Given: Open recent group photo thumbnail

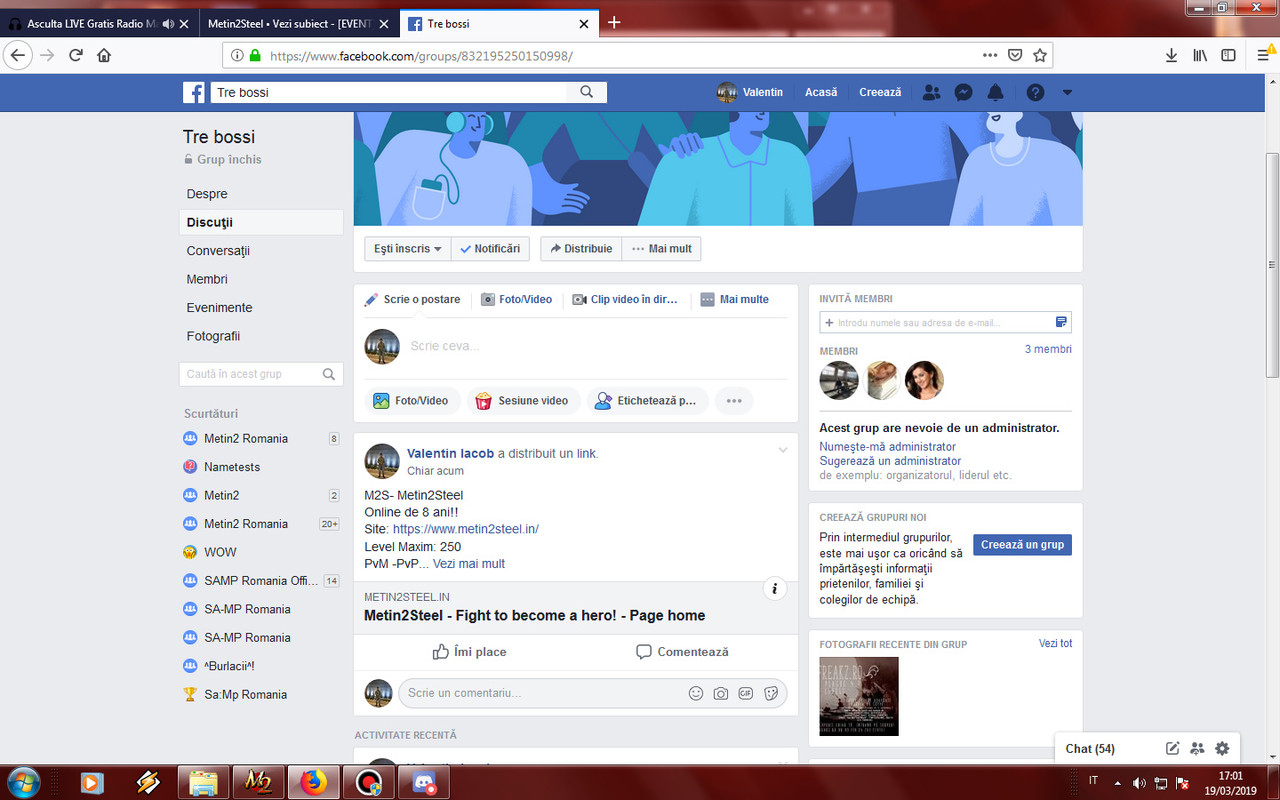Looking at the screenshot, I should pos(859,696).
